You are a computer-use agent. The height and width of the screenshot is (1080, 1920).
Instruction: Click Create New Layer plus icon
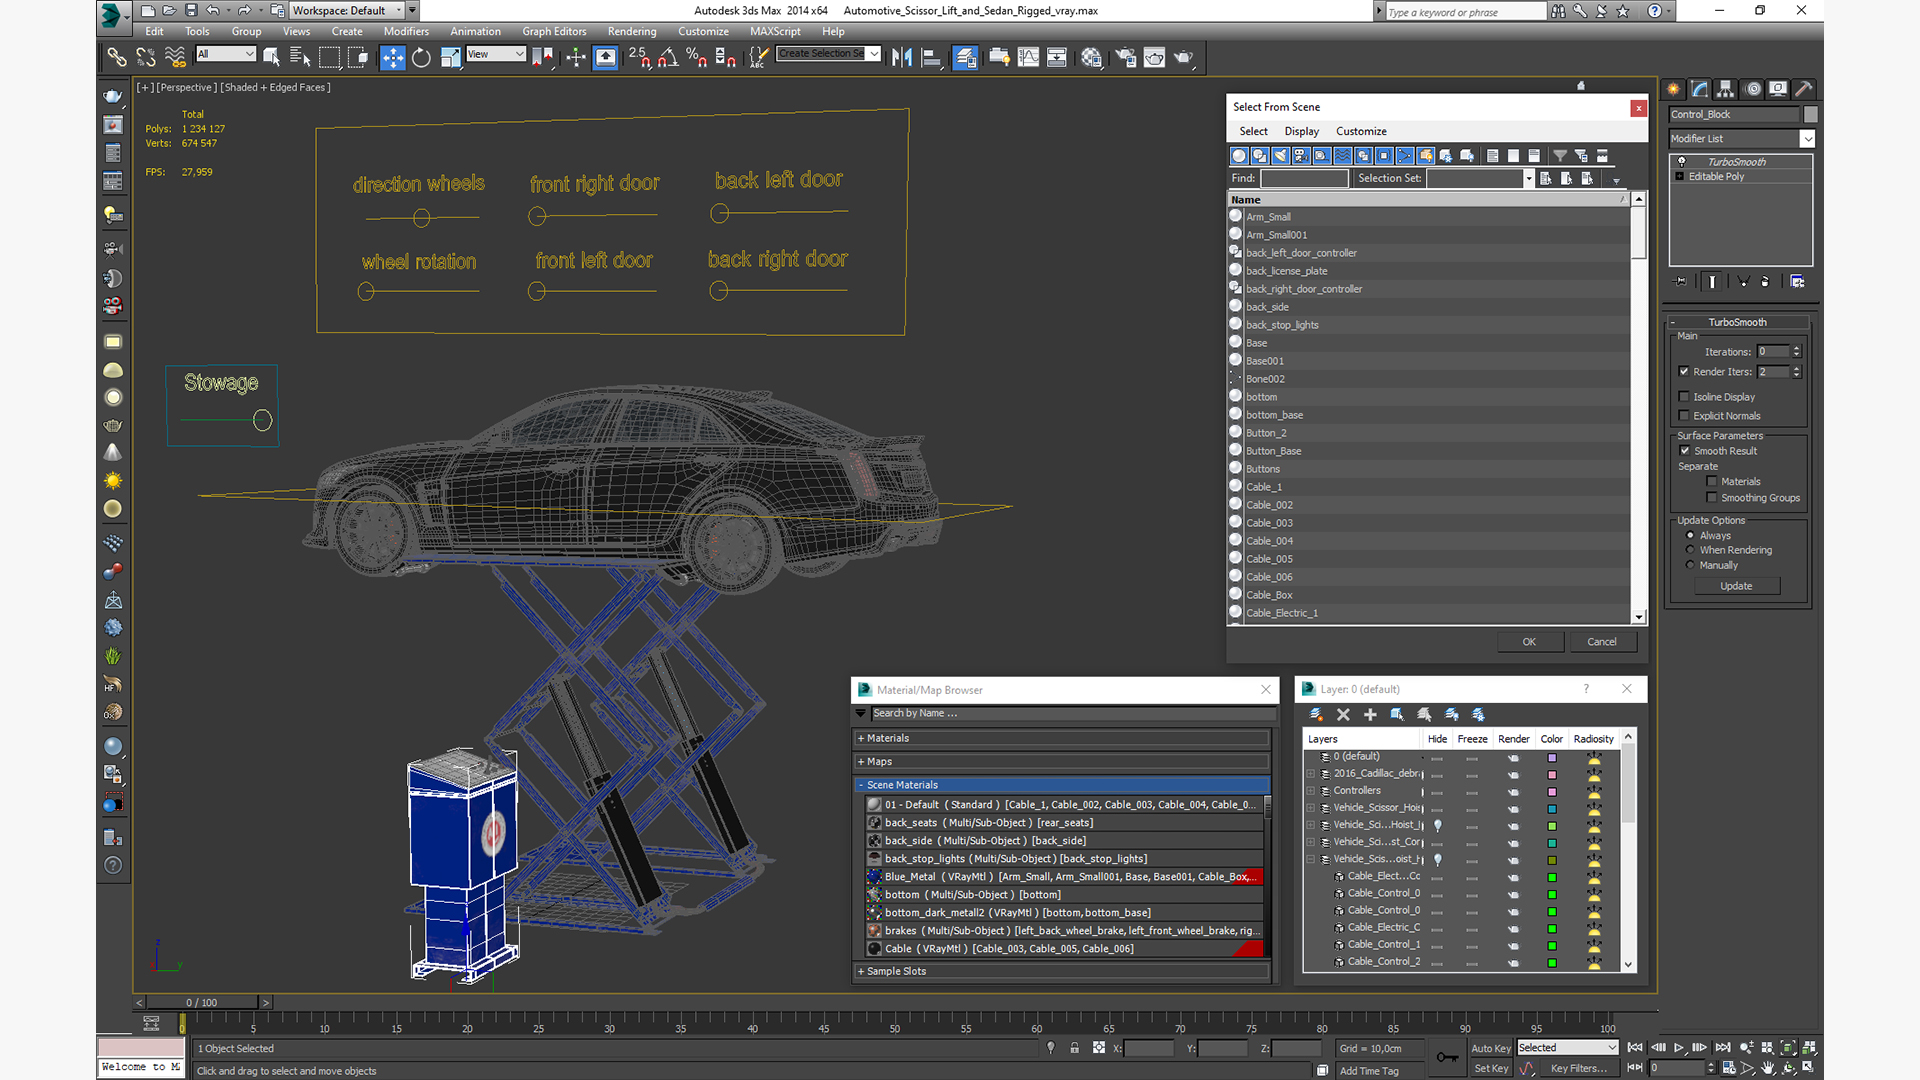[x=1370, y=715]
